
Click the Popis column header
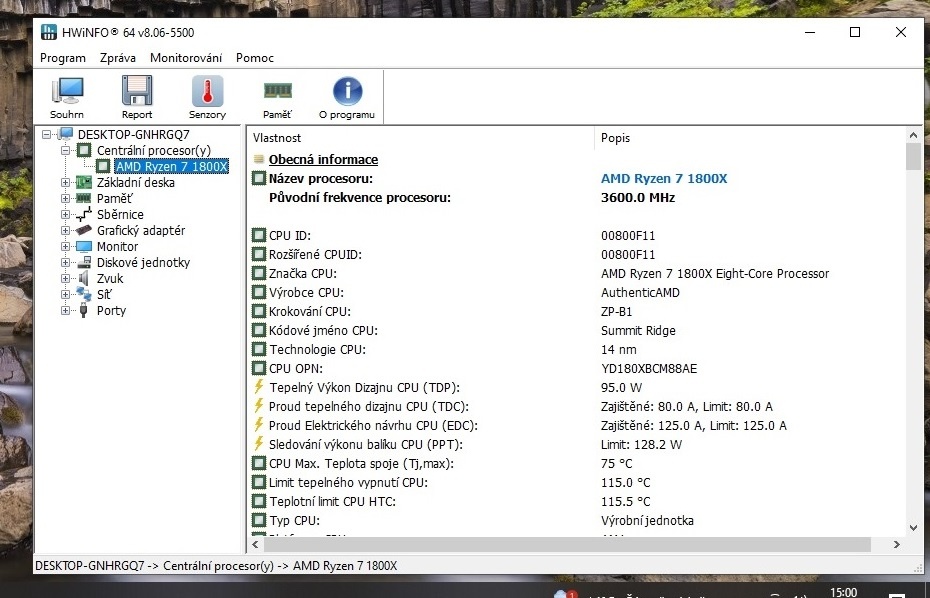615,138
